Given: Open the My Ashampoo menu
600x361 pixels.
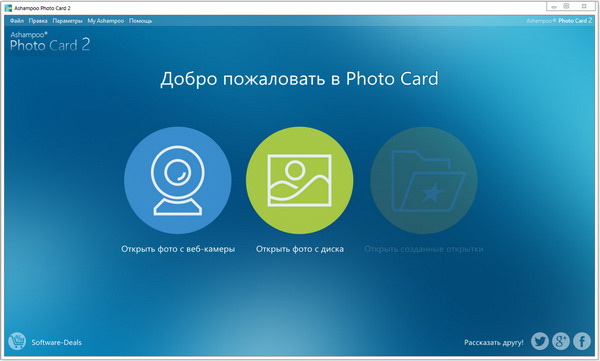Looking at the screenshot, I should click(x=106, y=21).
